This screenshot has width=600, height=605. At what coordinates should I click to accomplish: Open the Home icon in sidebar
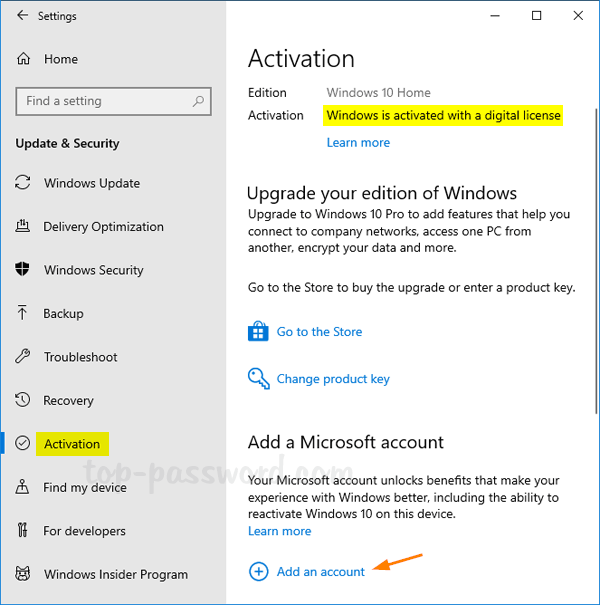pyautogui.click(x=23, y=59)
